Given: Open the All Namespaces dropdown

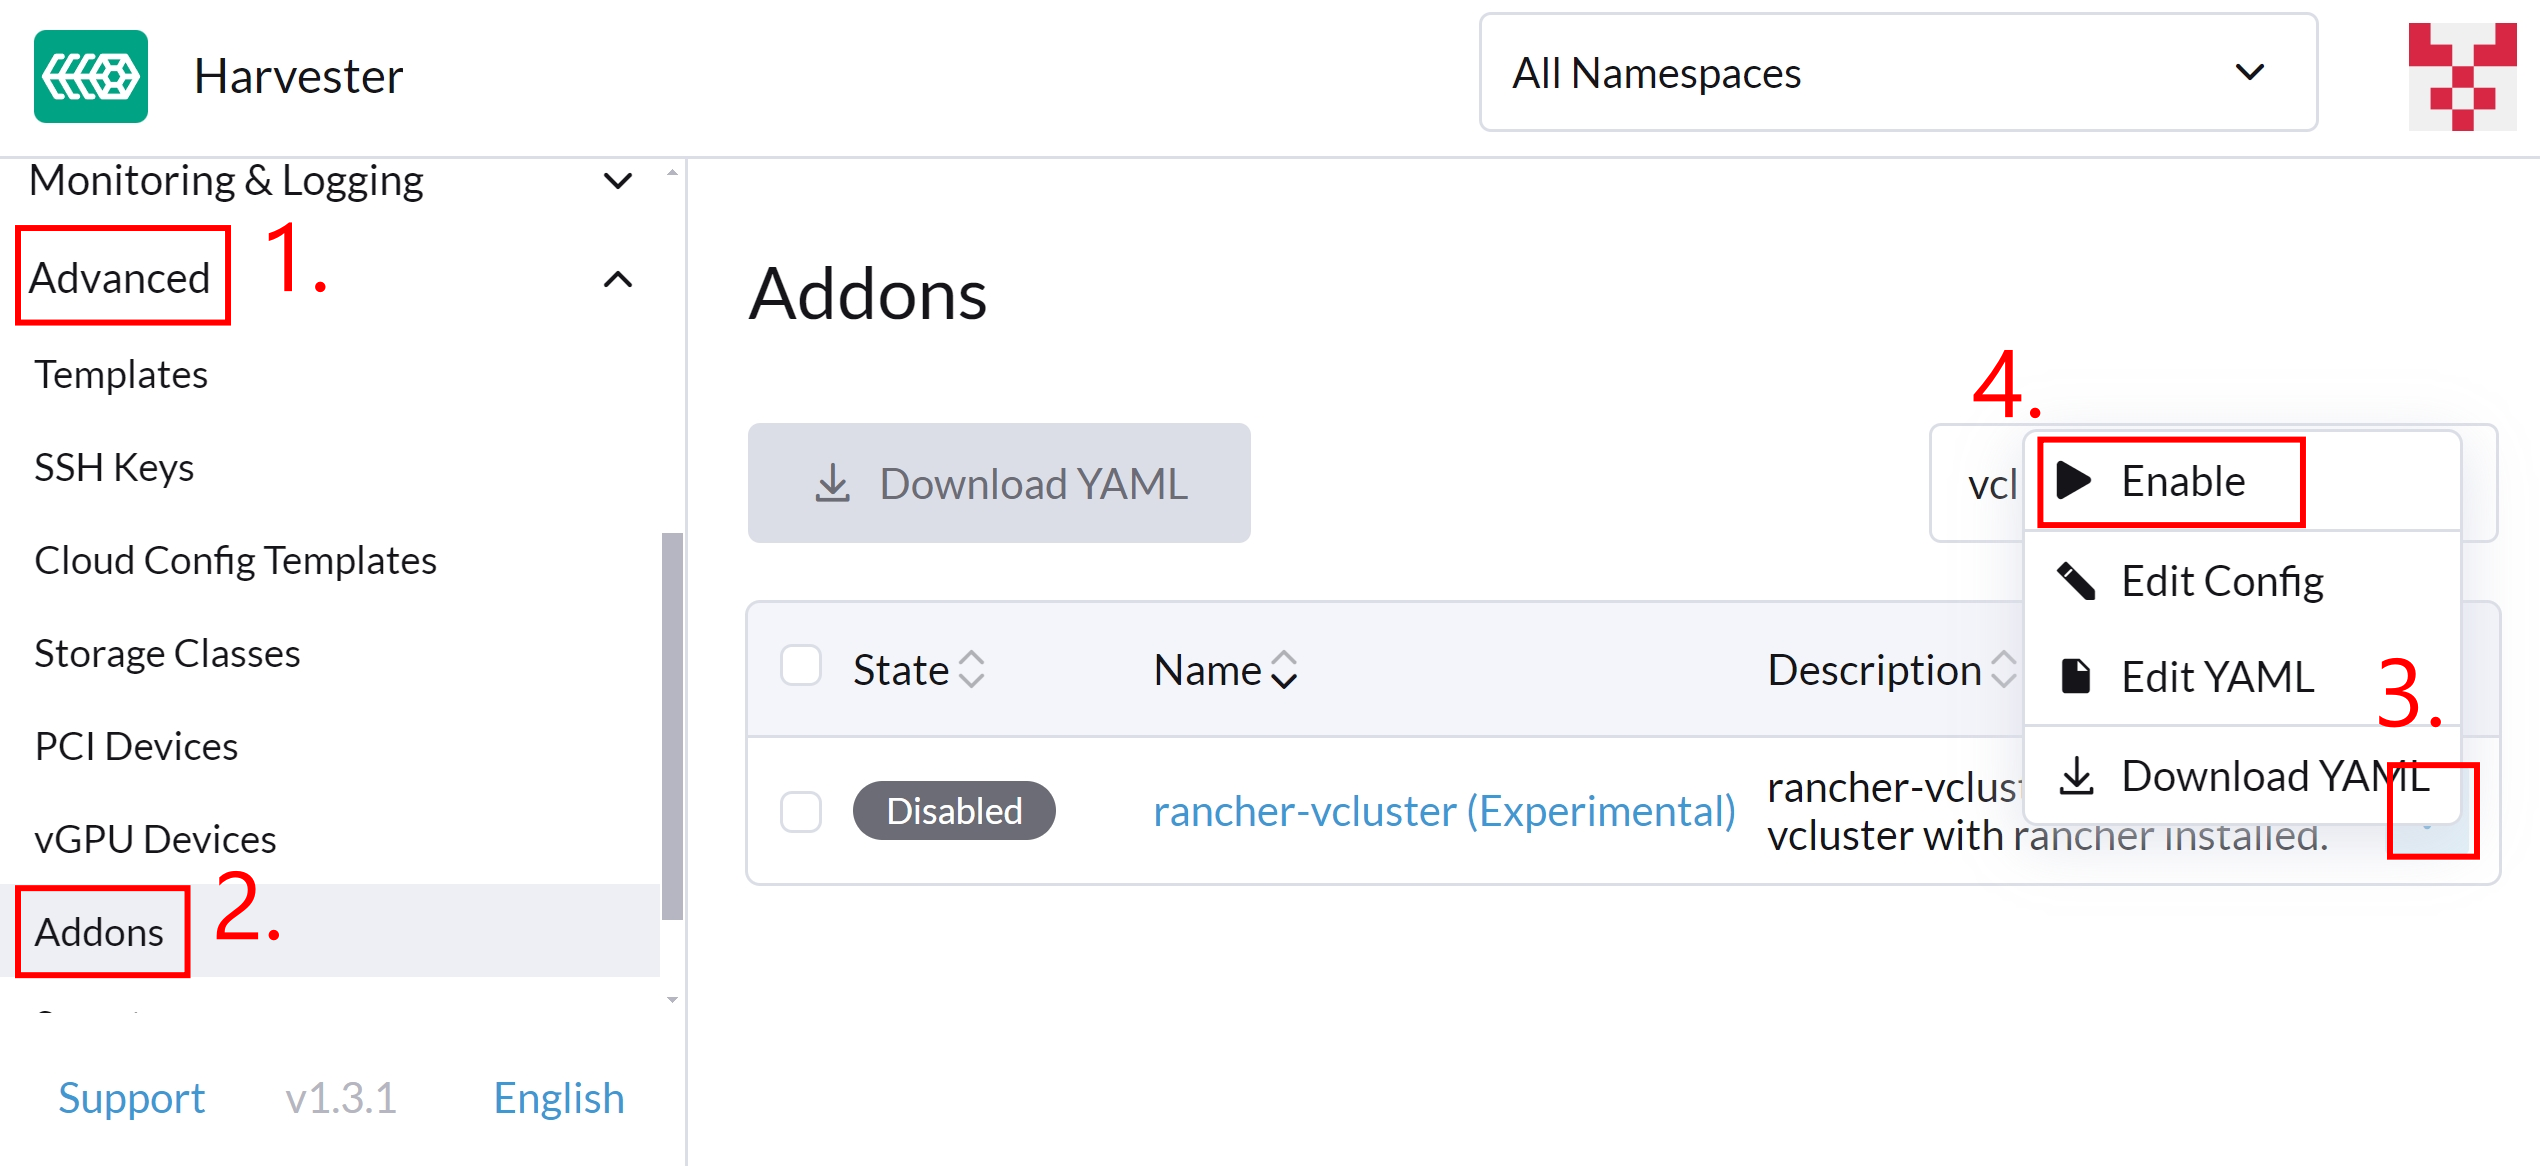Looking at the screenshot, I should 1898,73.
